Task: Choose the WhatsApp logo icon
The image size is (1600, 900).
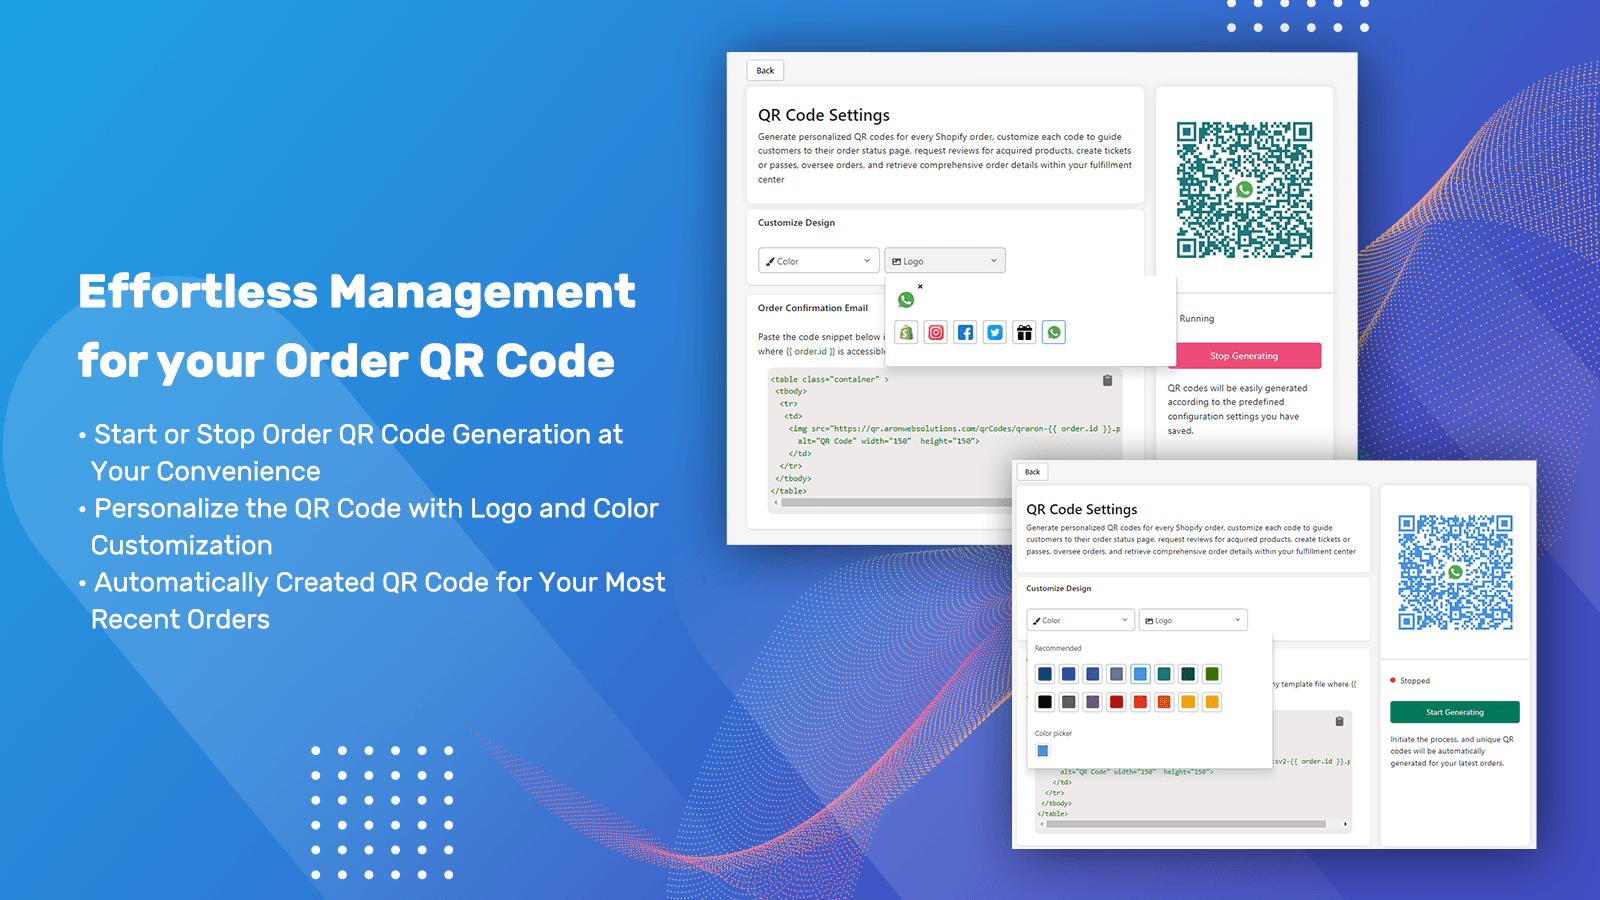Action: (x=1054, y=332)
